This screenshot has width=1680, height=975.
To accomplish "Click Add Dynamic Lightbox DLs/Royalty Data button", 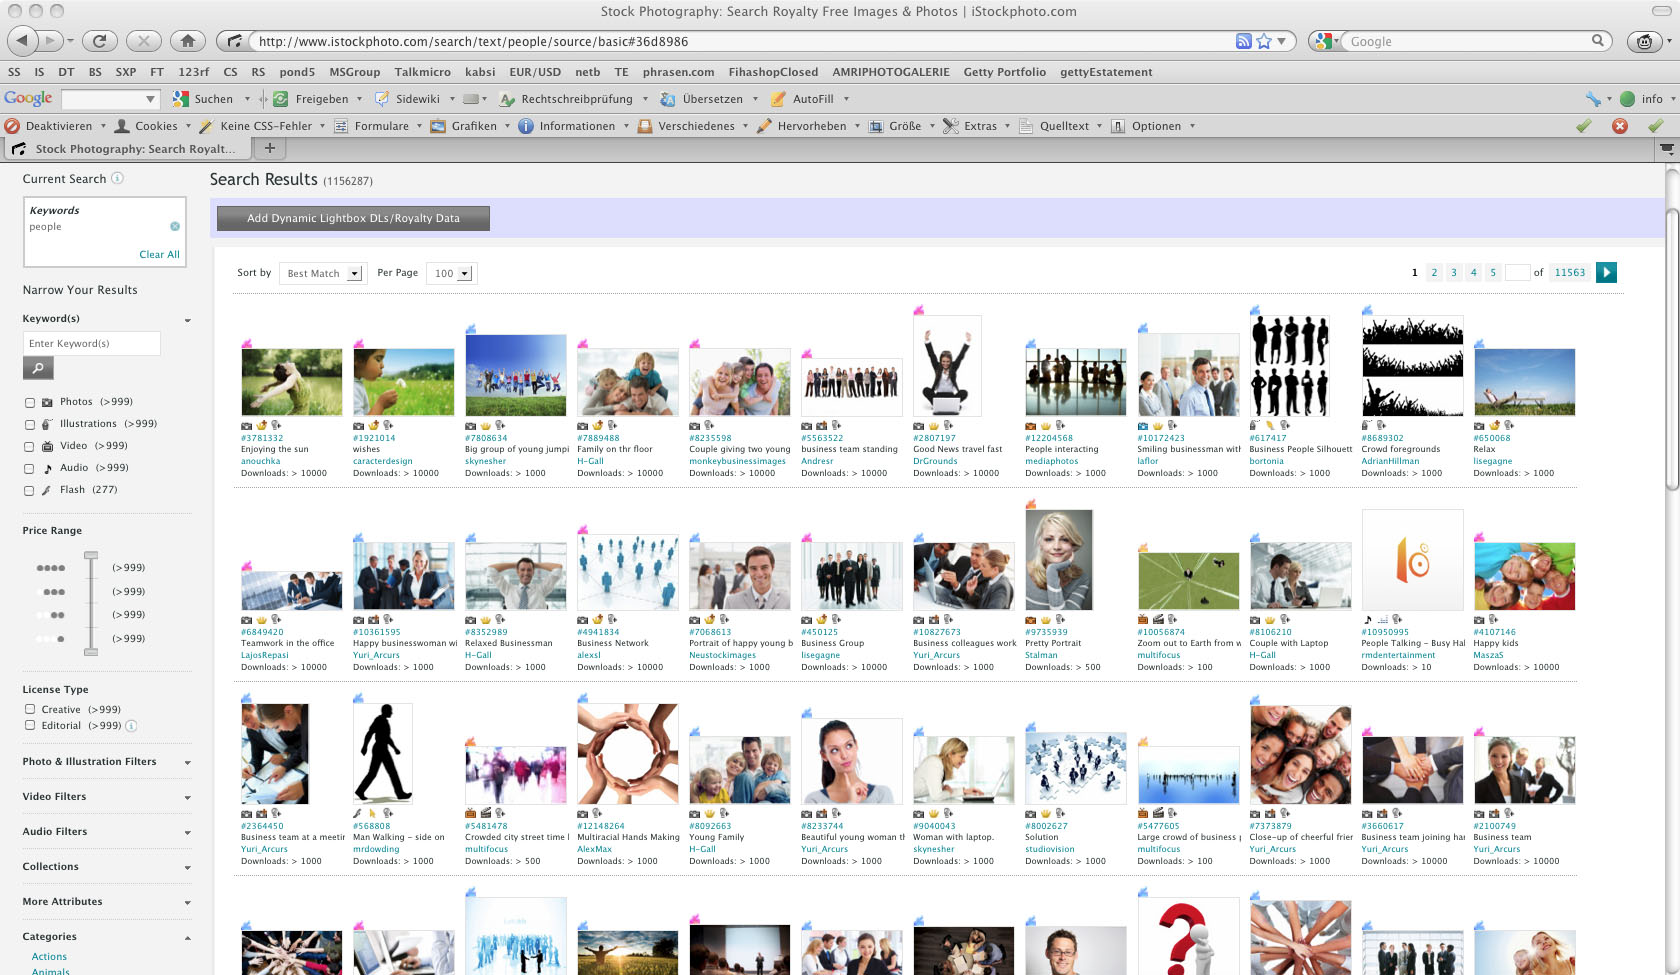I will coord(353,218).
